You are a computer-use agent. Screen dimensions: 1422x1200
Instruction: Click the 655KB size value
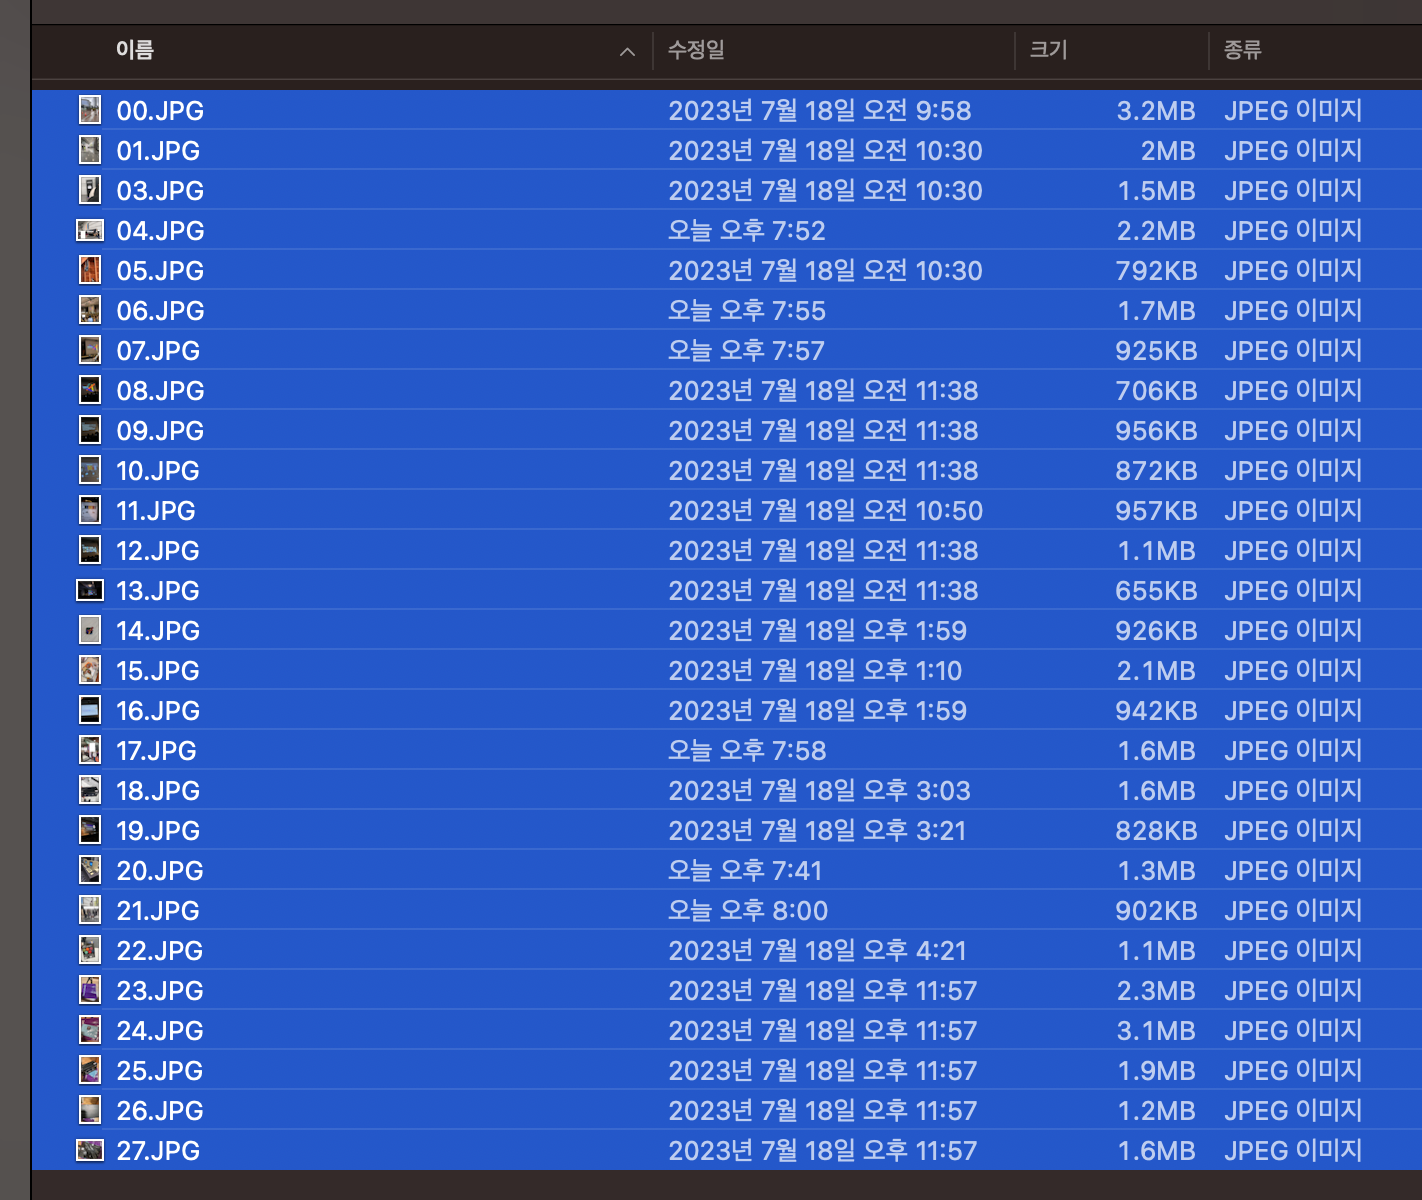[x=1156, y=591]
